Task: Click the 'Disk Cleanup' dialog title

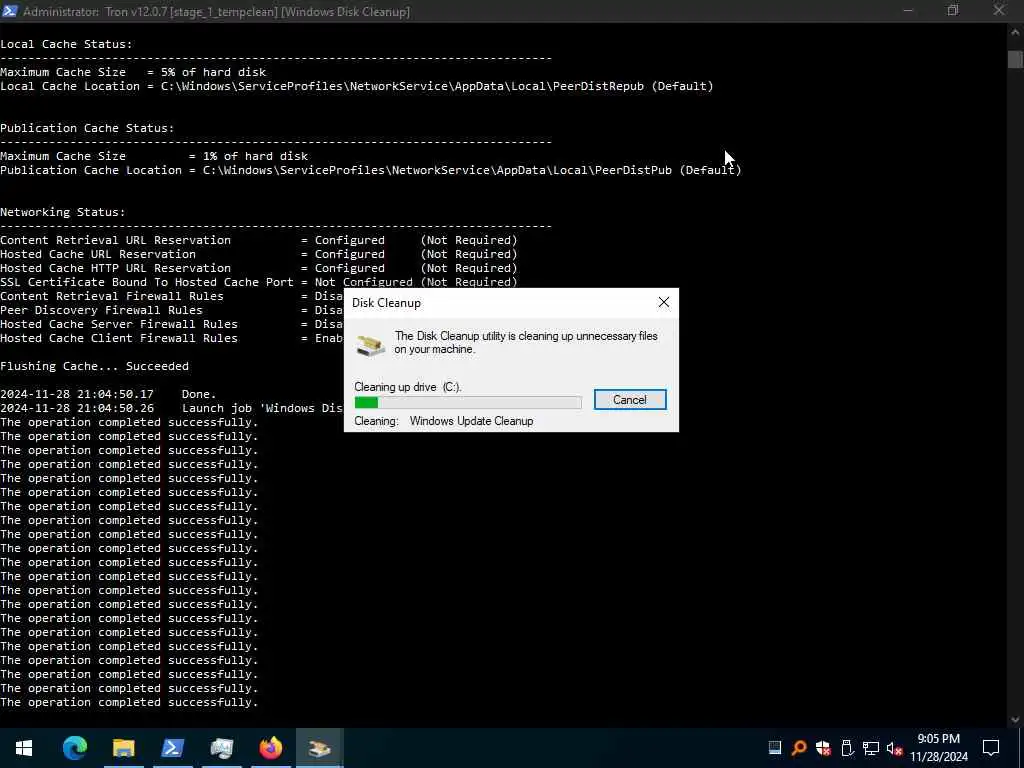Action: point(386,303)
